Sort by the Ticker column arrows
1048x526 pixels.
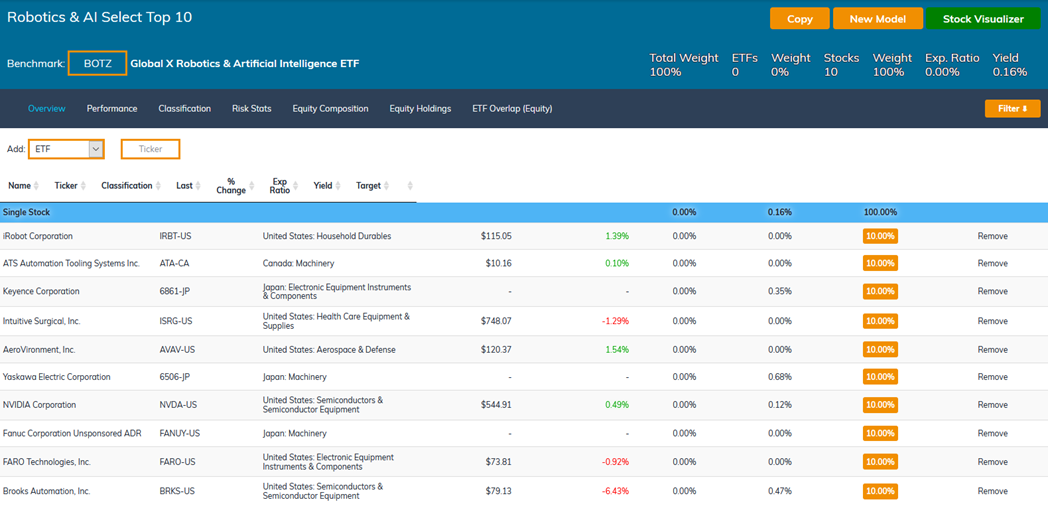pos(83,186)
